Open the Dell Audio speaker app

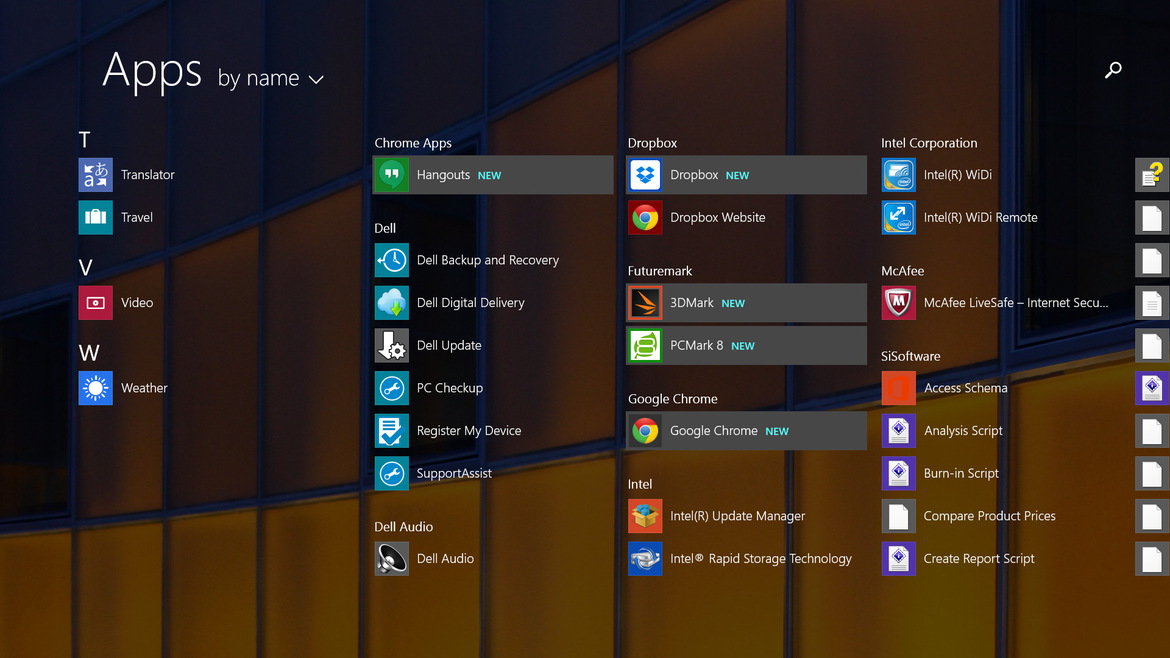click(x=425, y=559)
